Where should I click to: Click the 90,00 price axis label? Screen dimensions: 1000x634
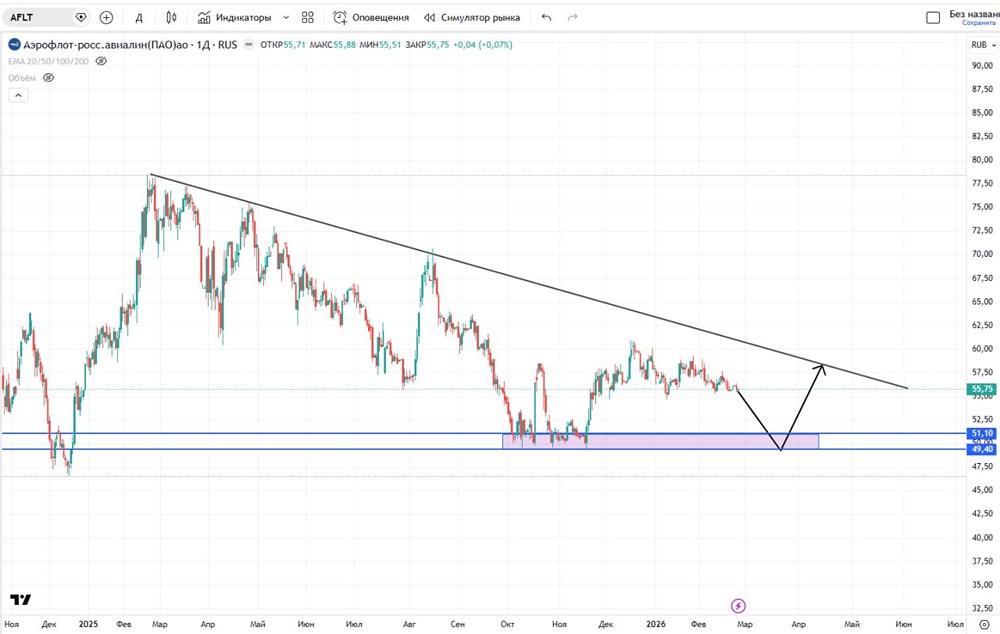pos(982,65)
